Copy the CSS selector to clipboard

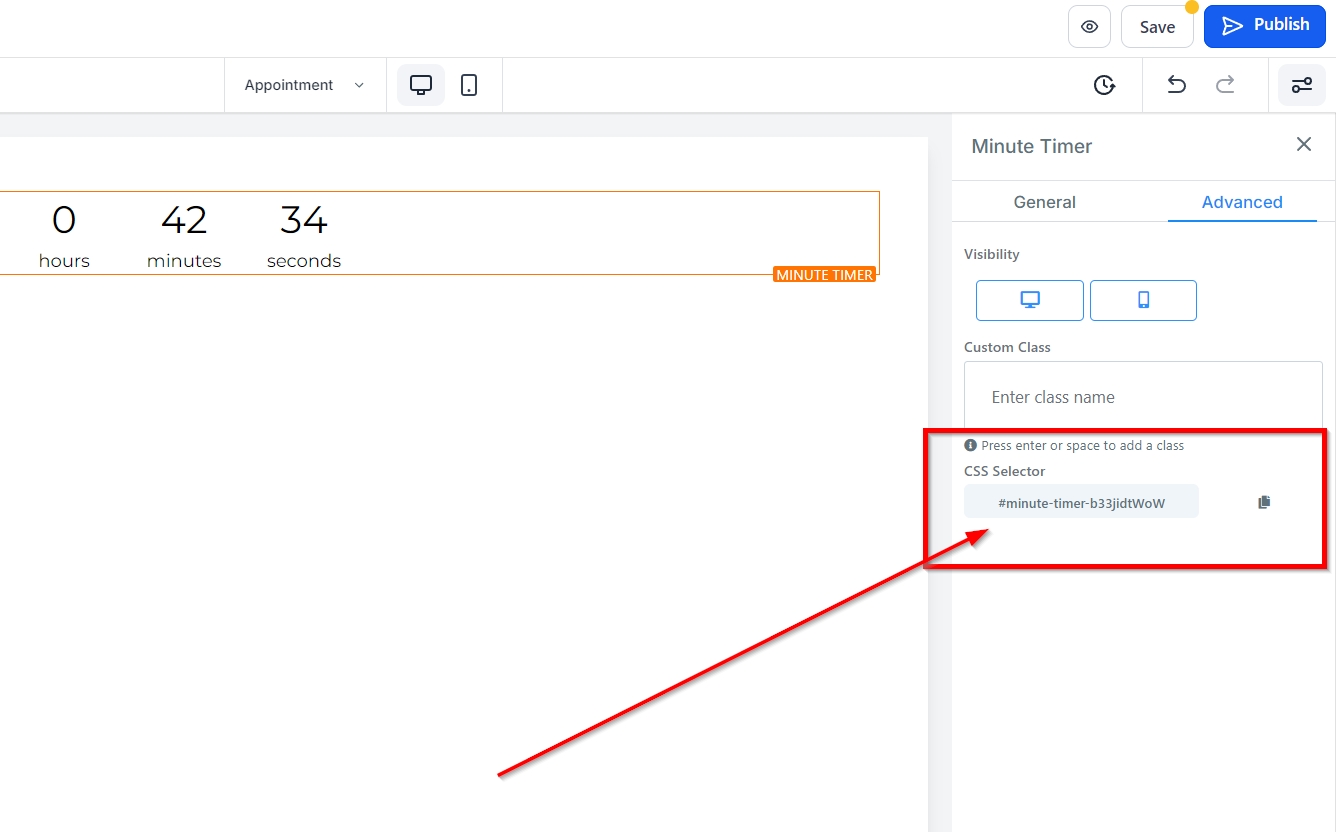[1264, 502]
